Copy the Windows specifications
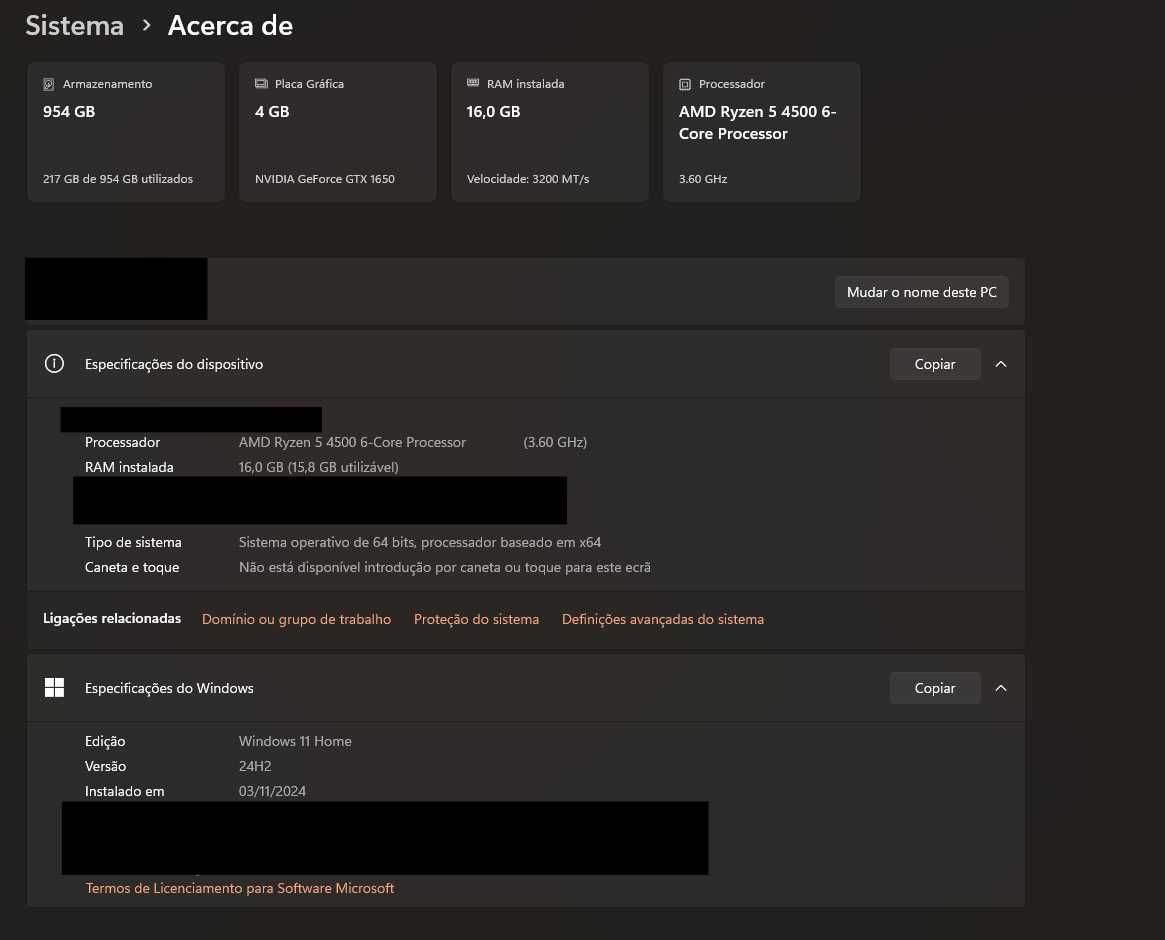The image size is (1165, 940). point(935,688)
